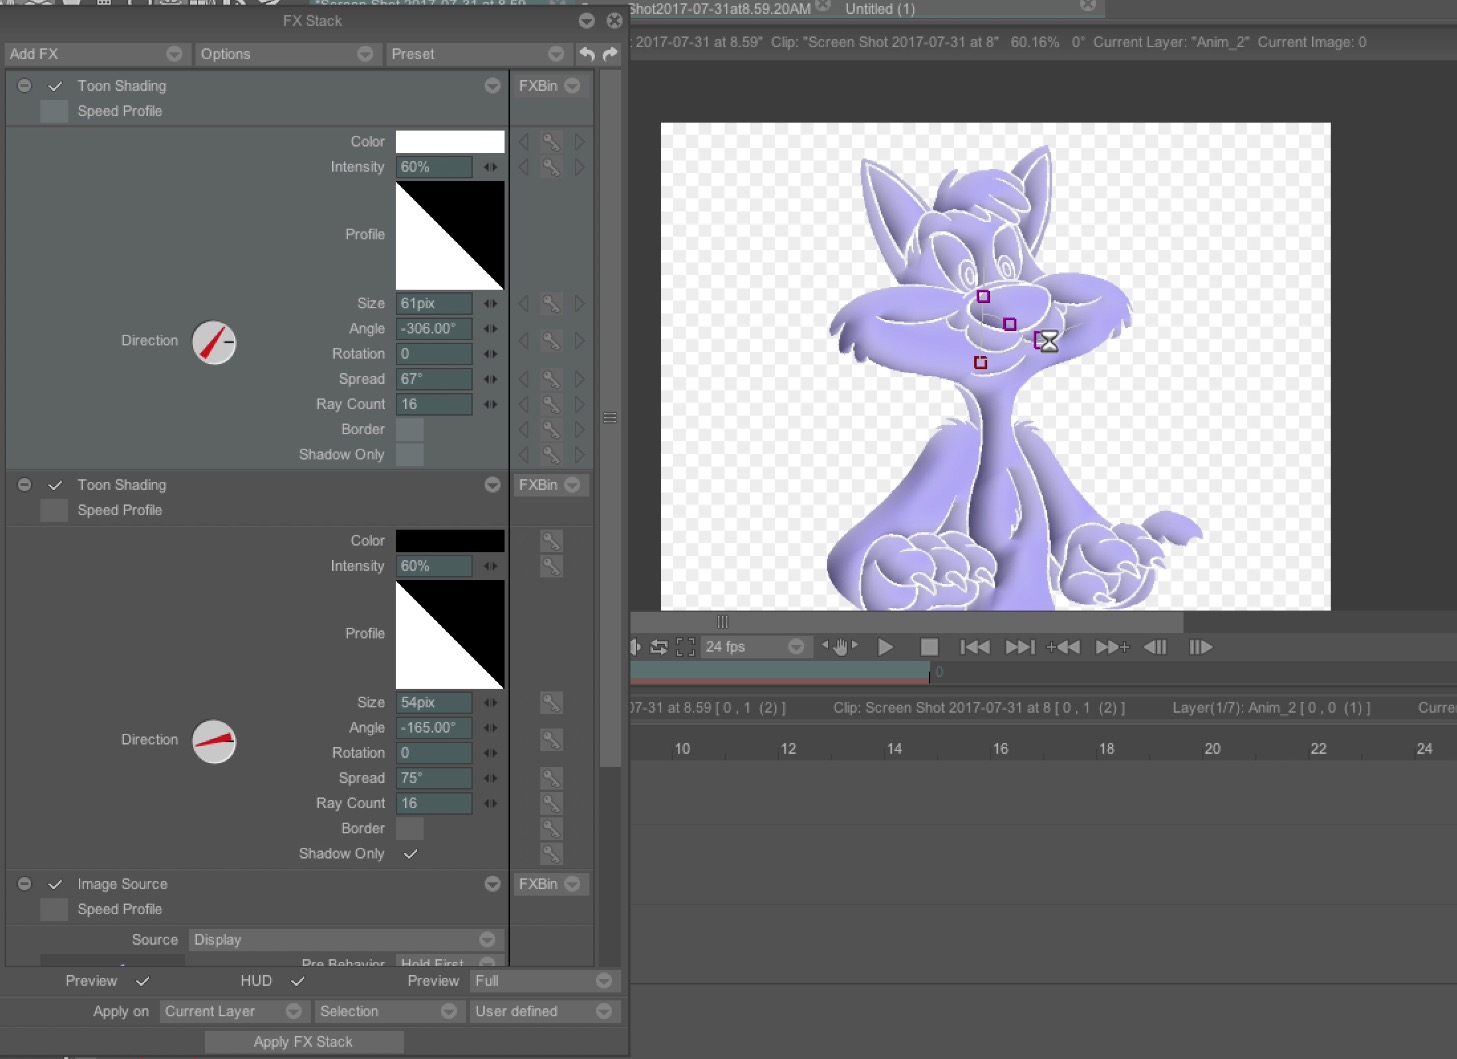The image size is (1457, 1059).
Task: Disable the first Toon Shading effect checkmark
Action: pyautogui.click(x=55, y=86)
